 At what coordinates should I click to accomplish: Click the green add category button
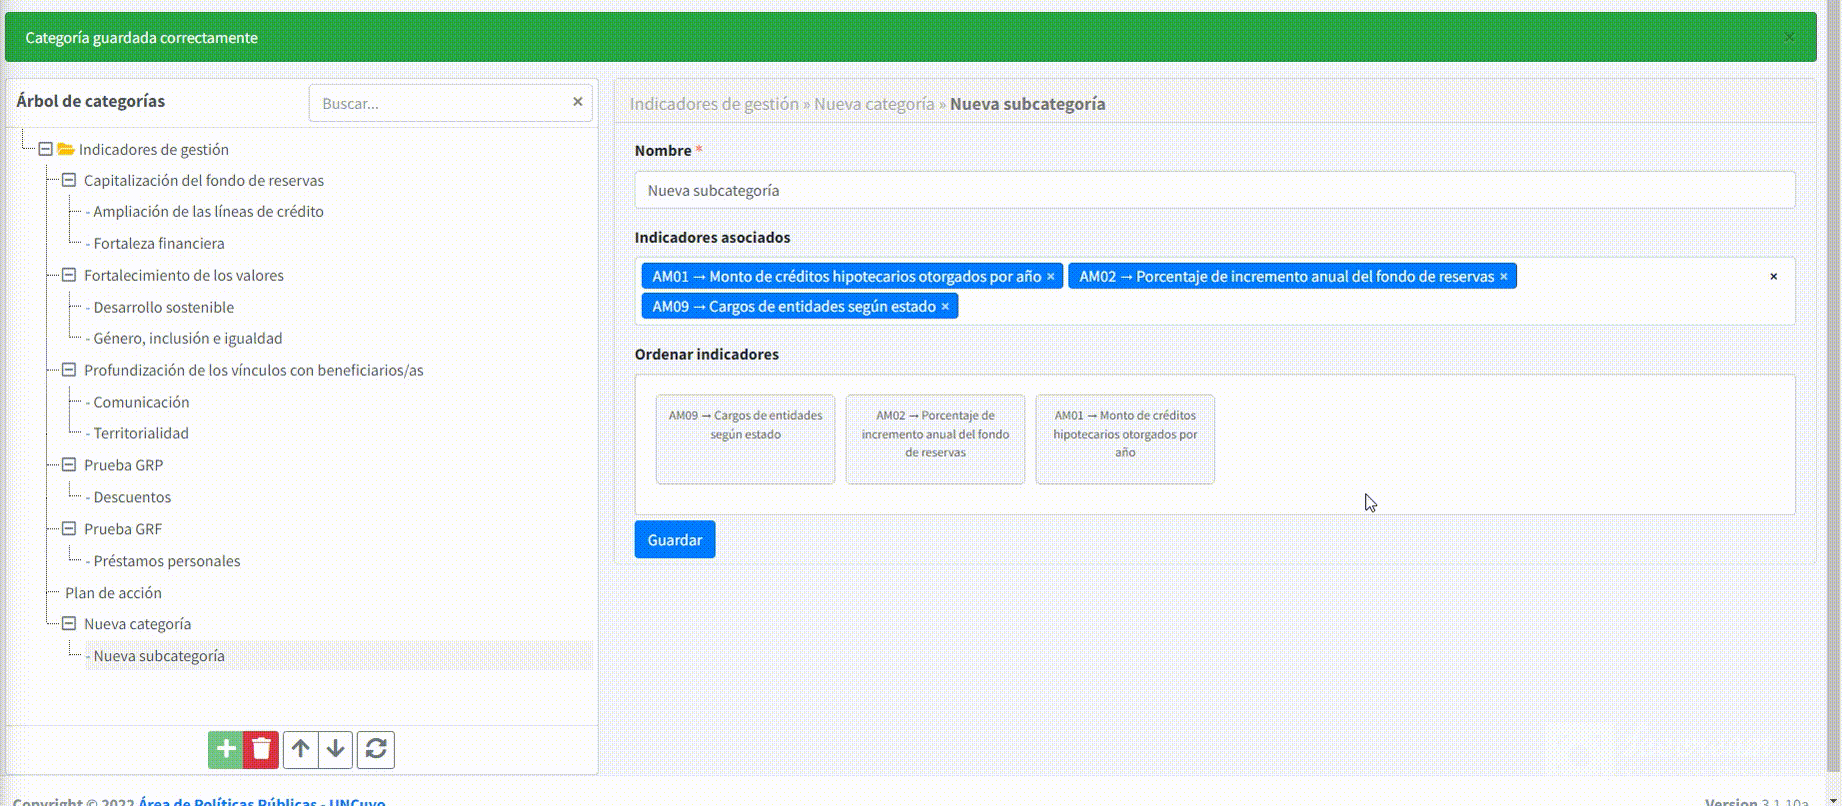[225, 749]
